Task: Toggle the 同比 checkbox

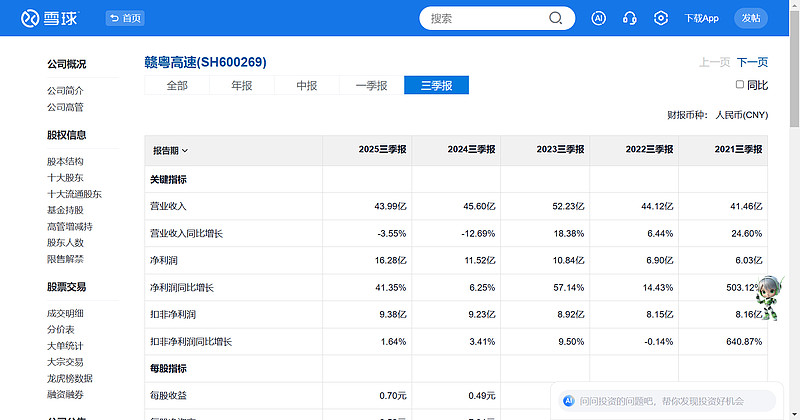Action: pyautogui.click(x=740, y=85)
